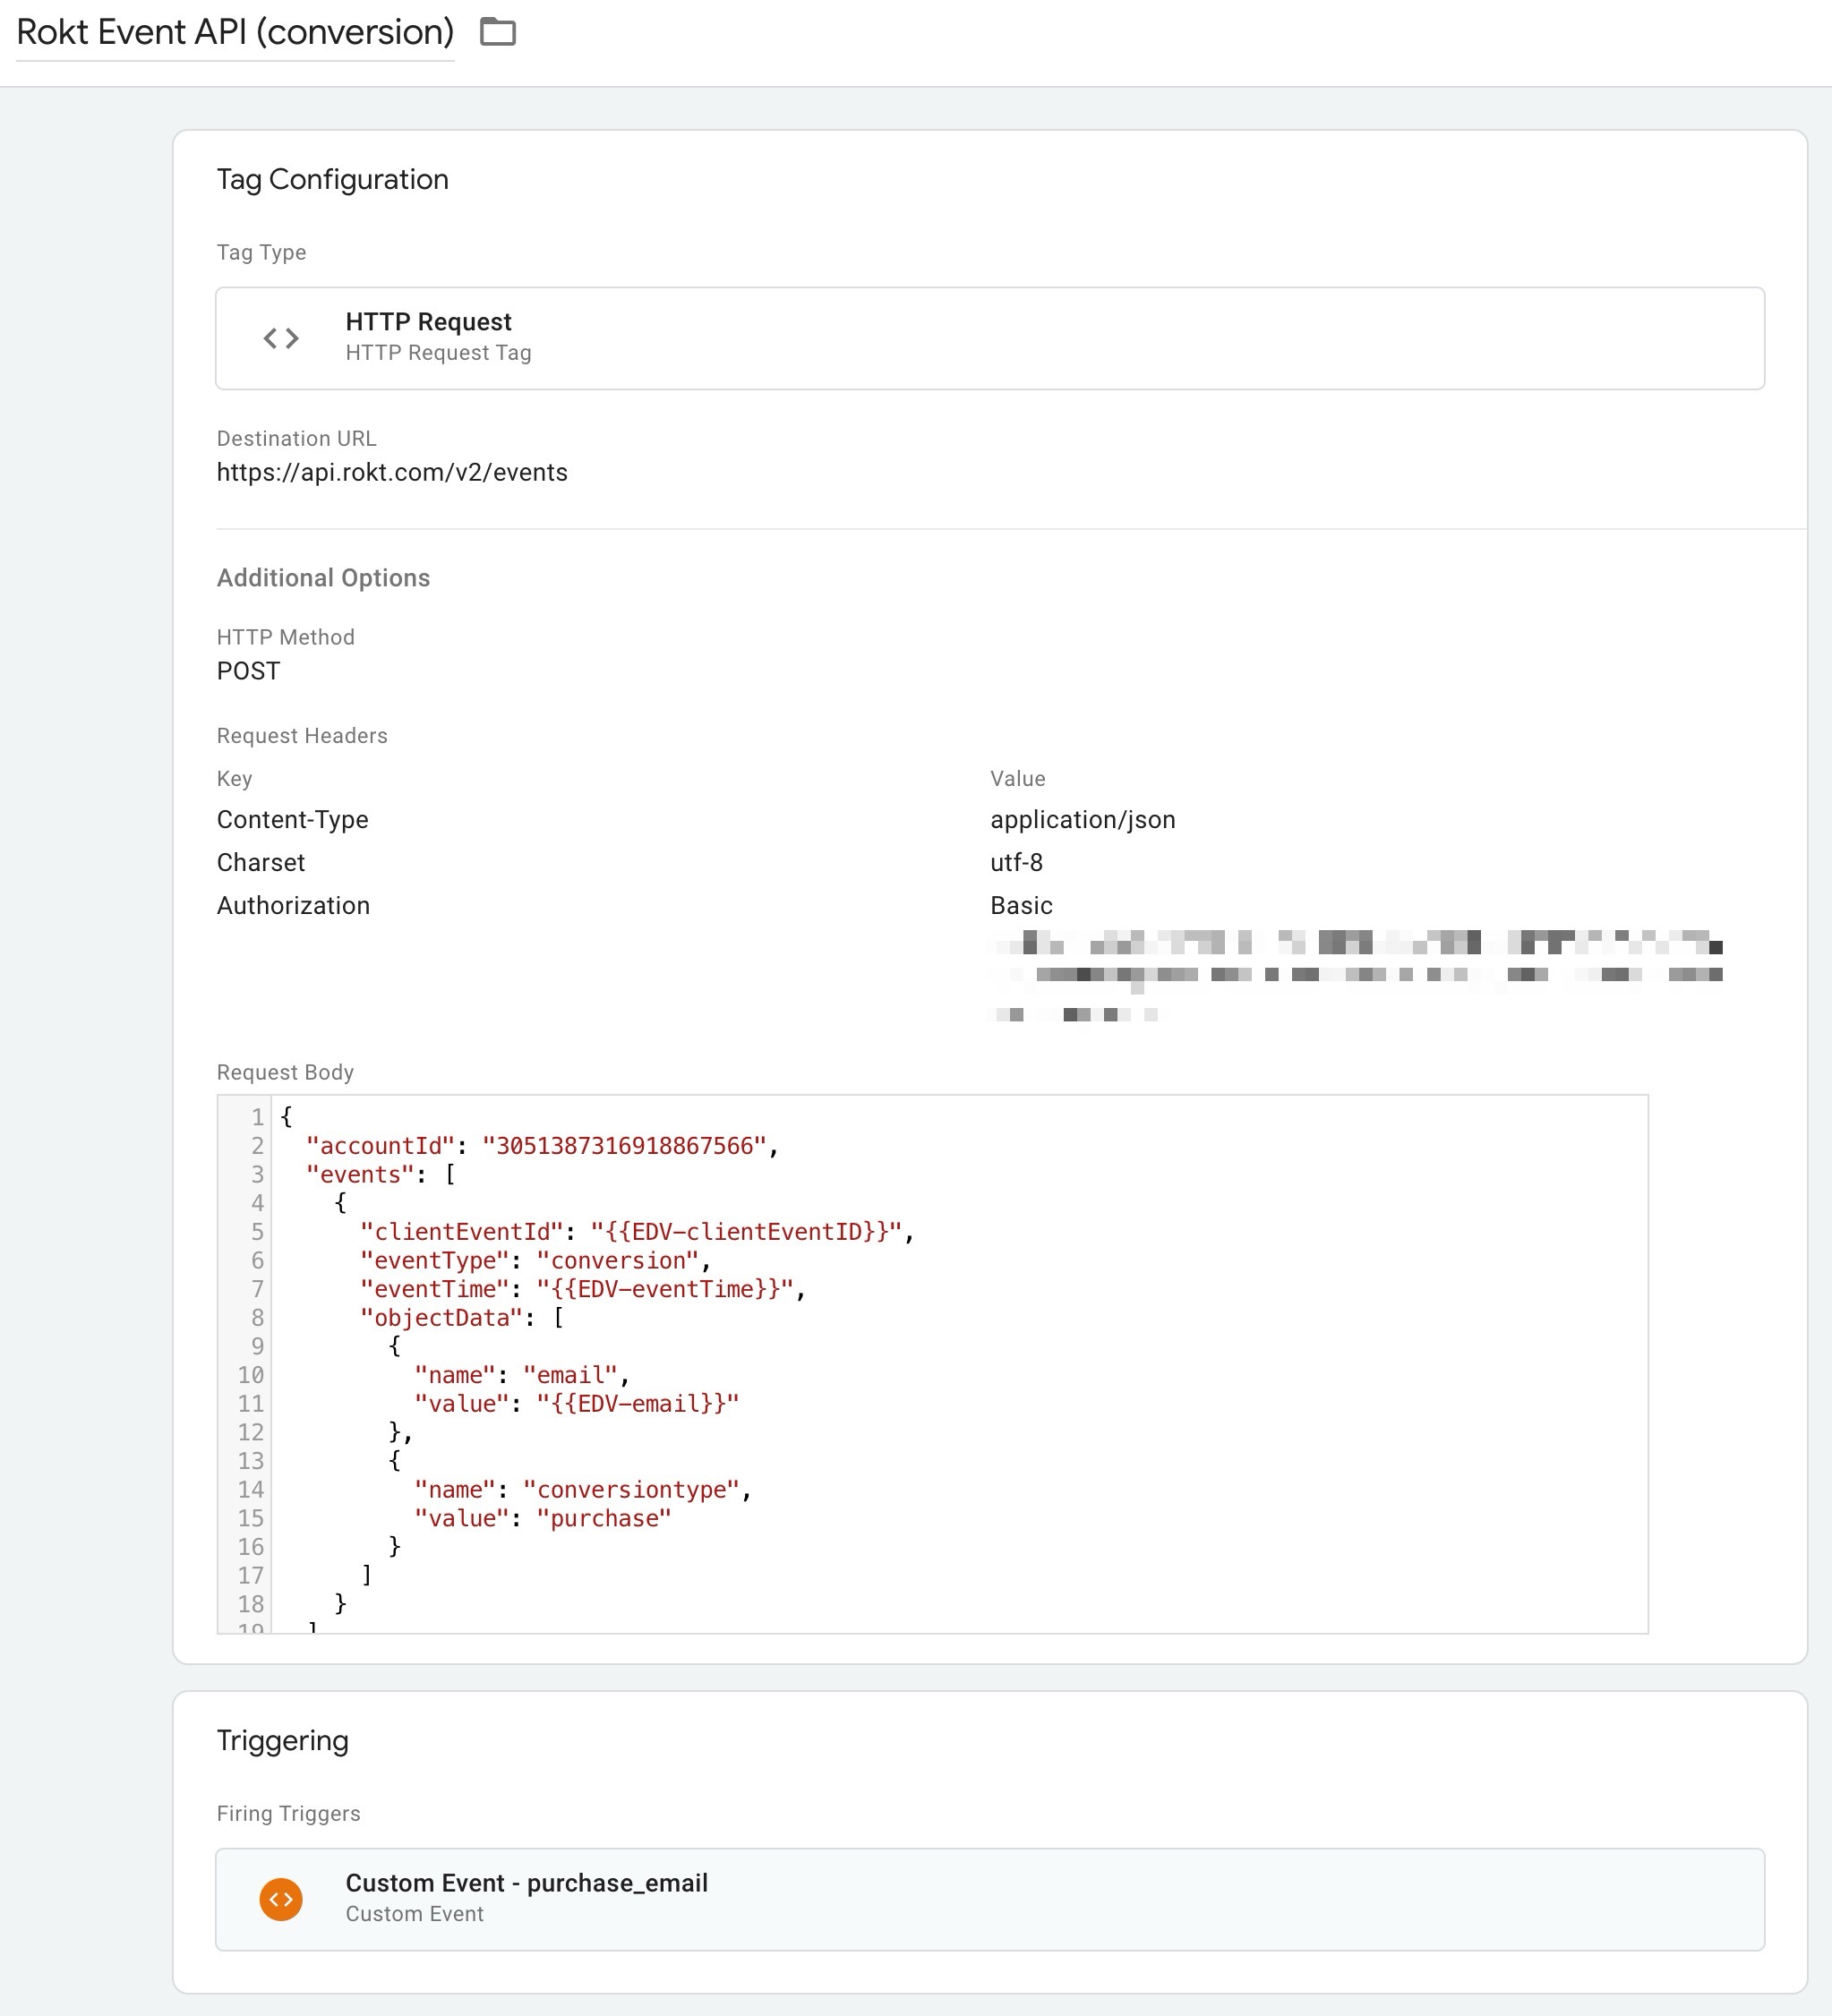The image size is (1832, 2016).
Task: Click the application/json header value
Action: [x=1083, y=819]
